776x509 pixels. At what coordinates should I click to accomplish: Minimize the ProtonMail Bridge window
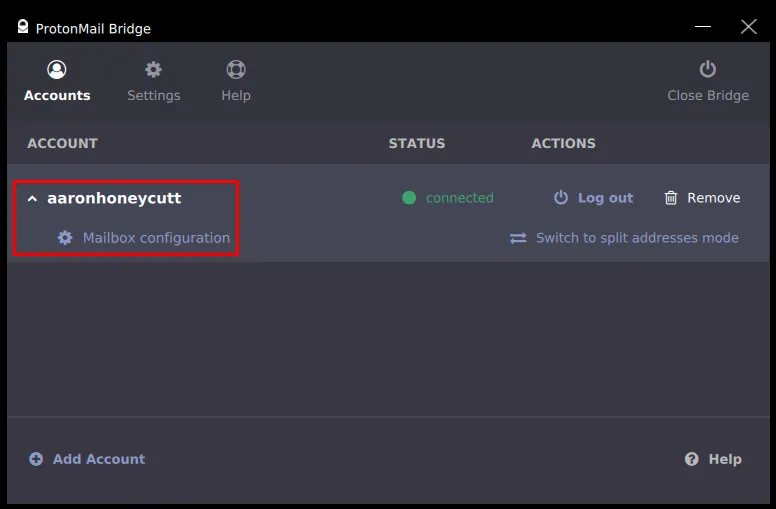click(703, 26)
